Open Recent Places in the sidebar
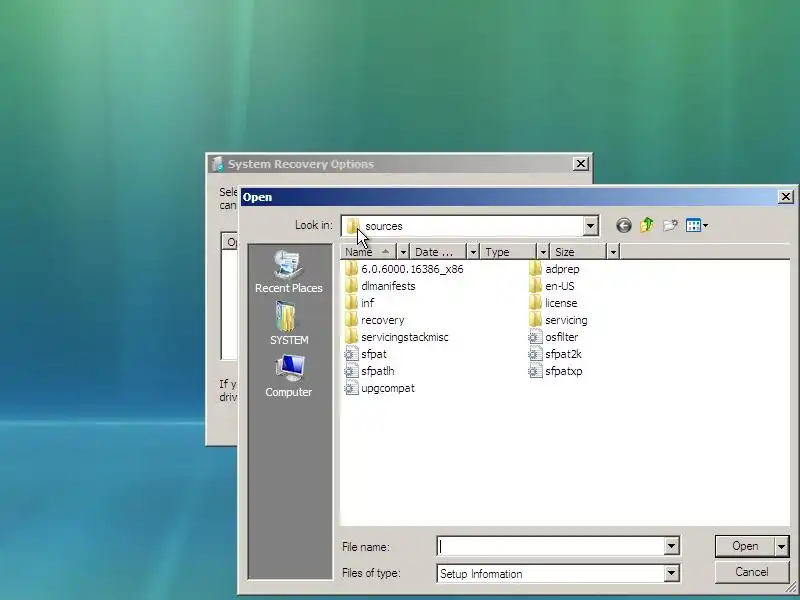800x600 pixels. 289,271
